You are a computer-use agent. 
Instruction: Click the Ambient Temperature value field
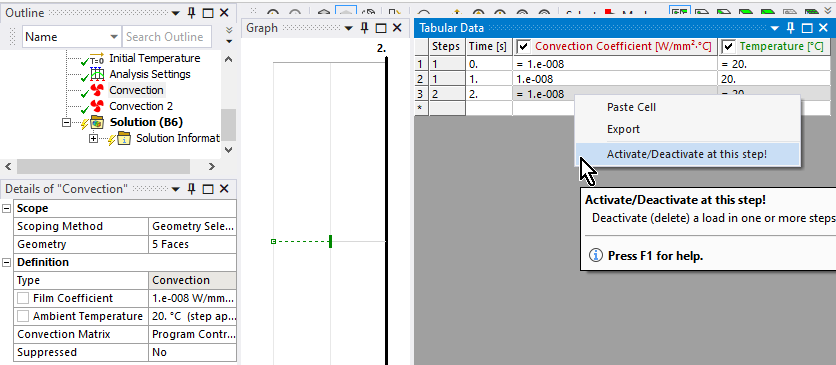[x=192, y=317]
